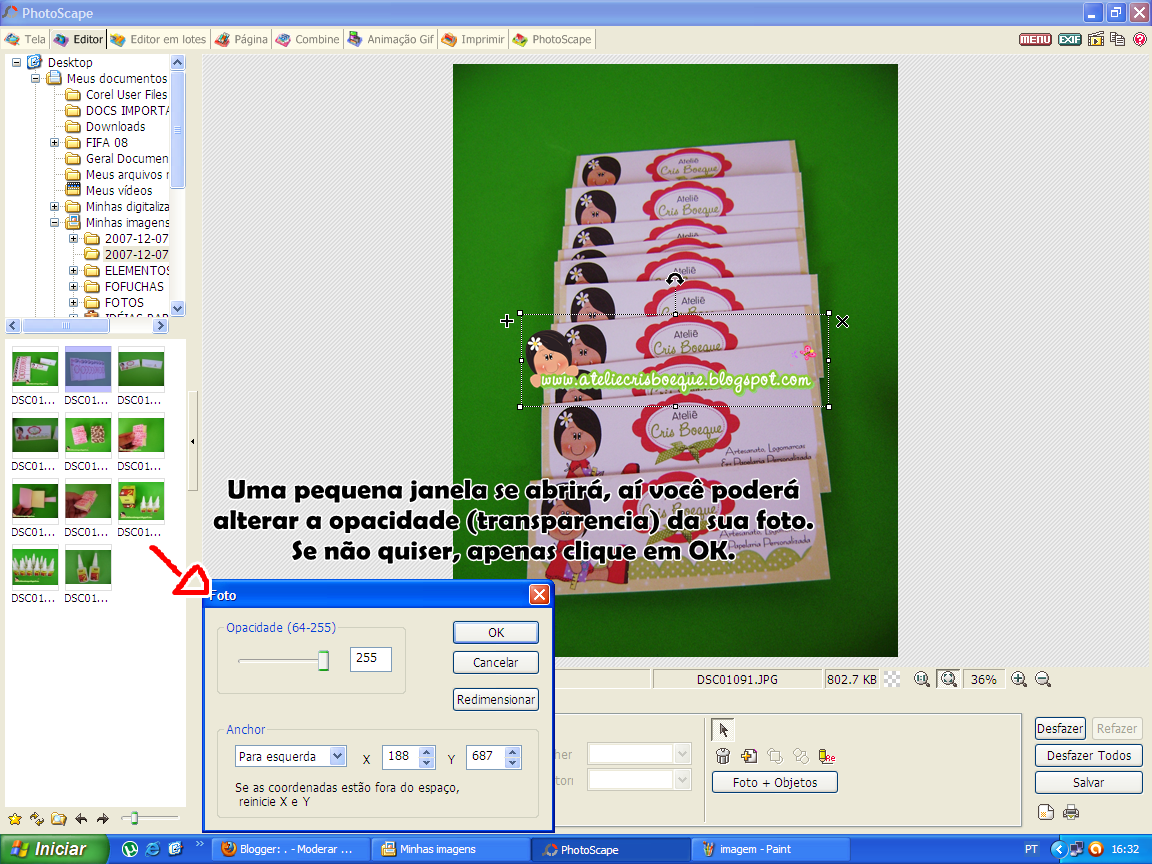Expand the FOTOS folder node
Image resolution: width=1152 pixels, height=864 pixels.
(73, 303)
